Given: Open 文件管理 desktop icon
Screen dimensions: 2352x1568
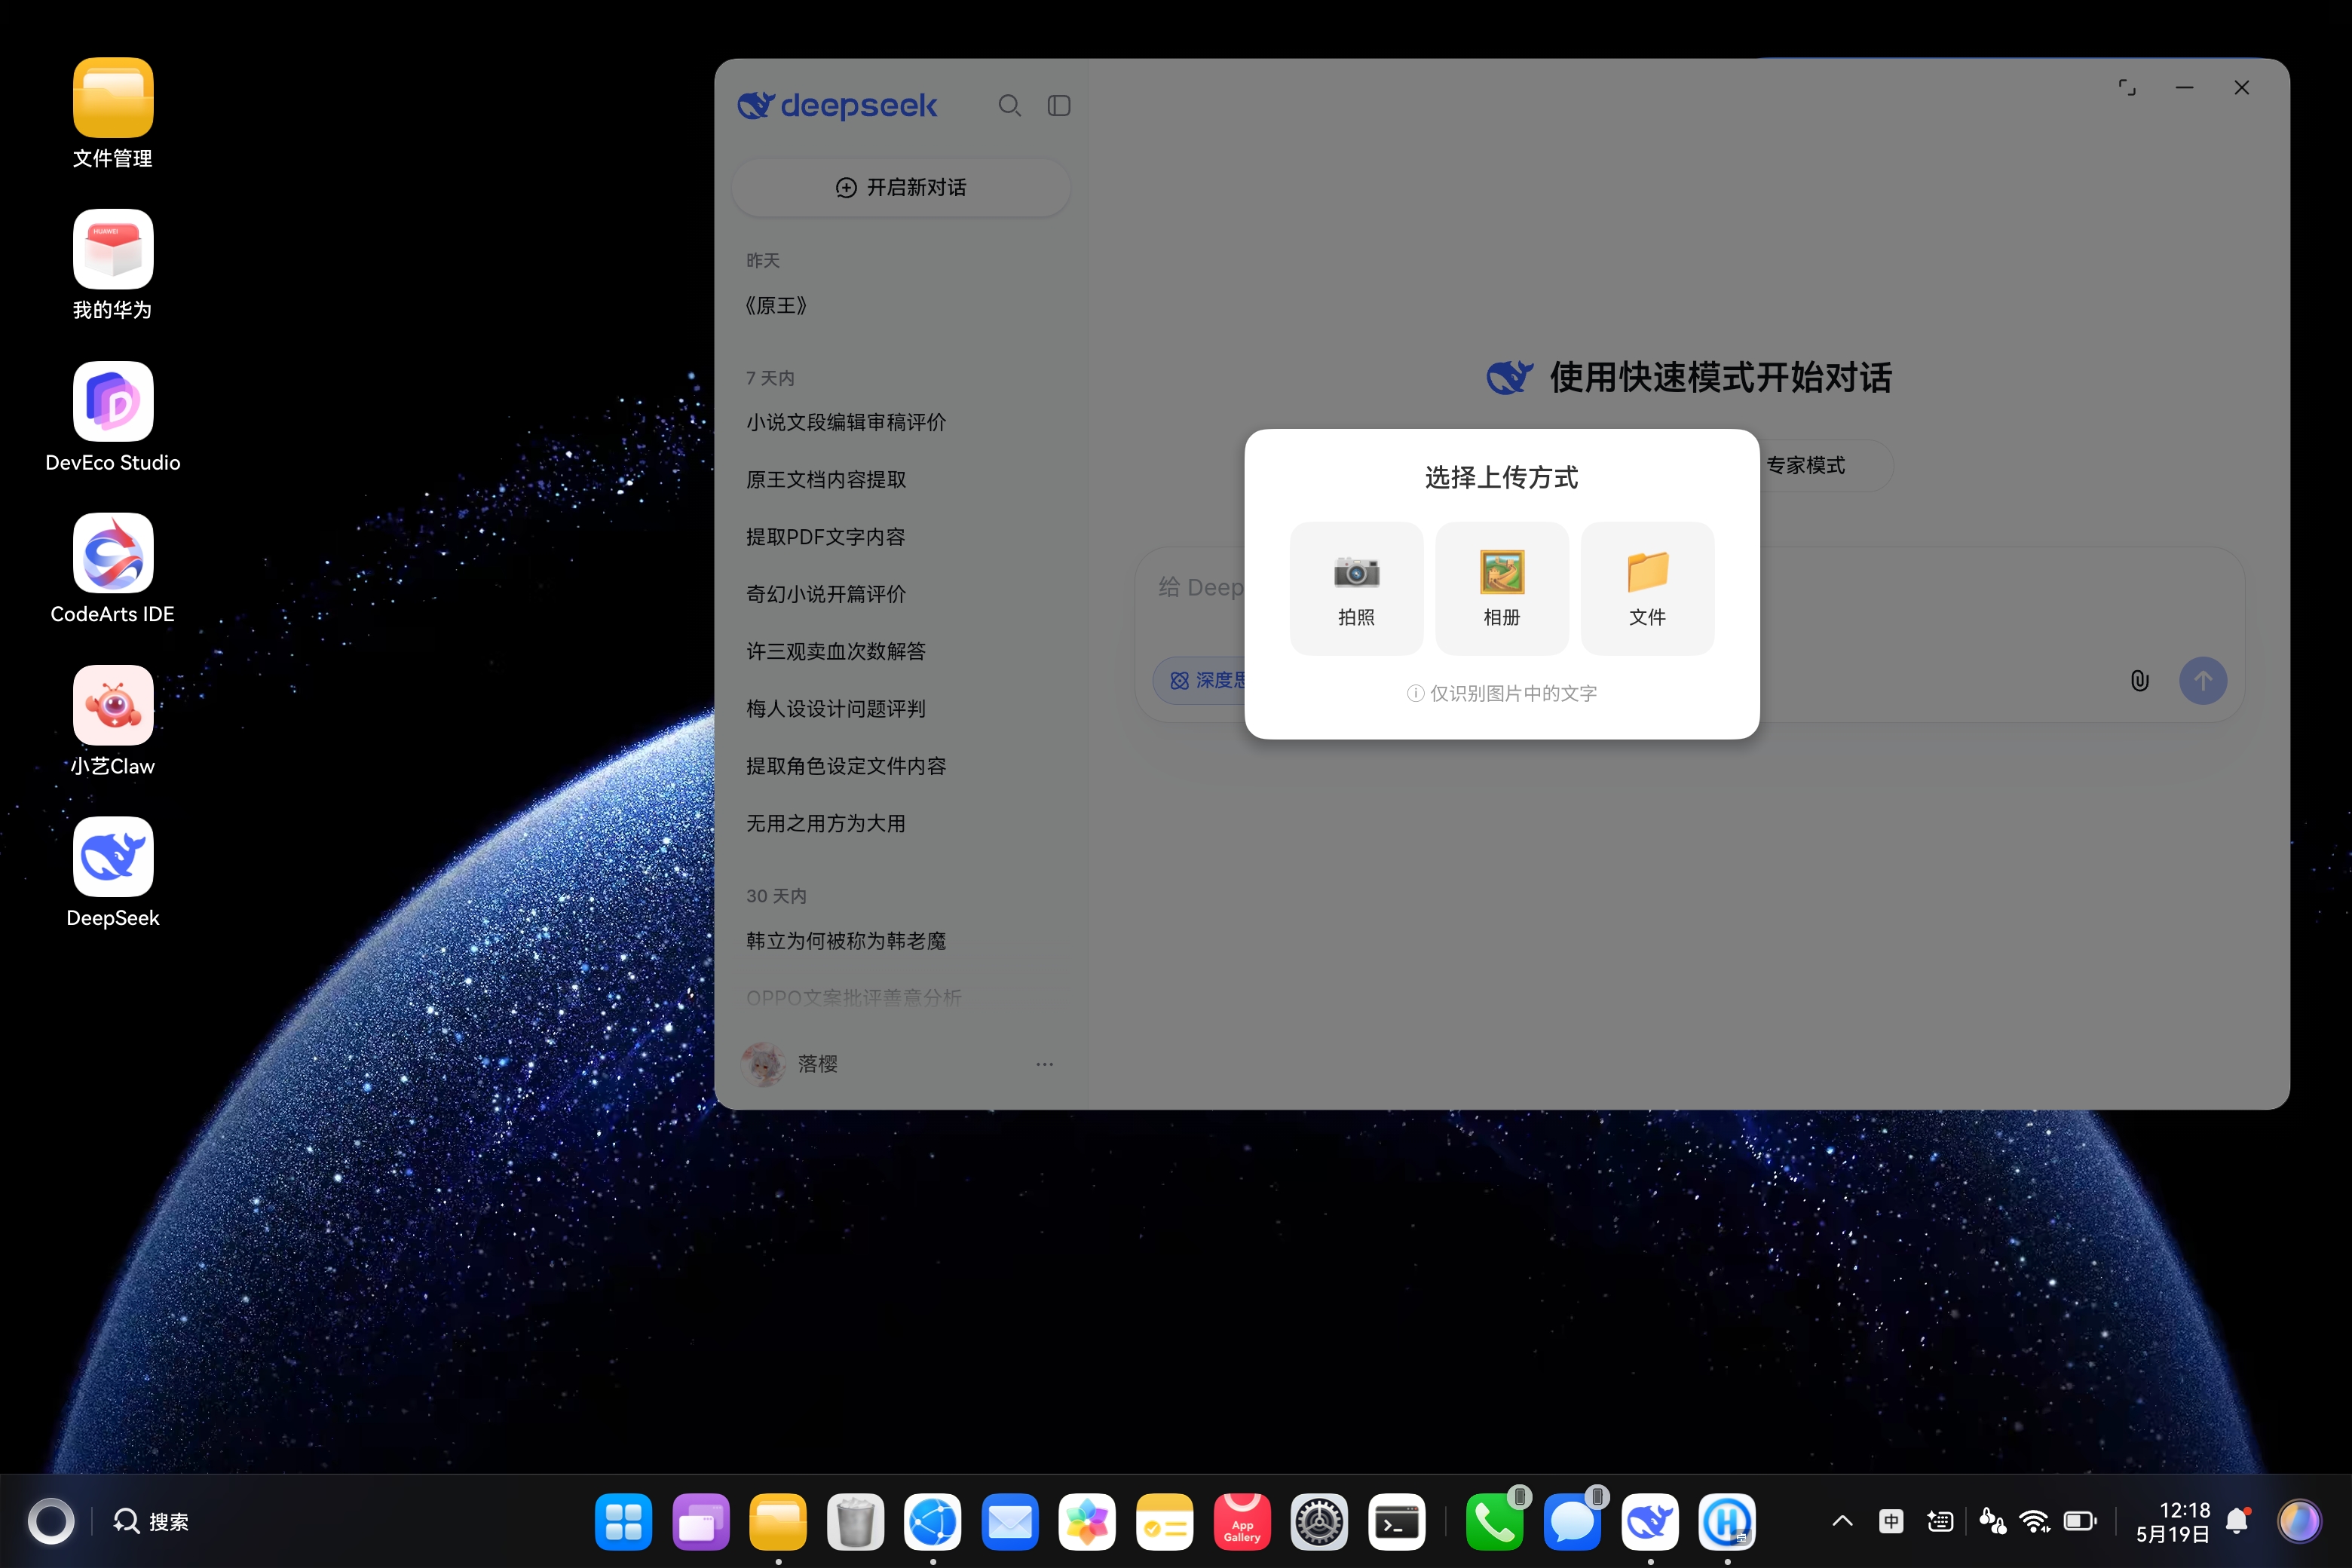Looking at the screenshot, I should (113, 114).
